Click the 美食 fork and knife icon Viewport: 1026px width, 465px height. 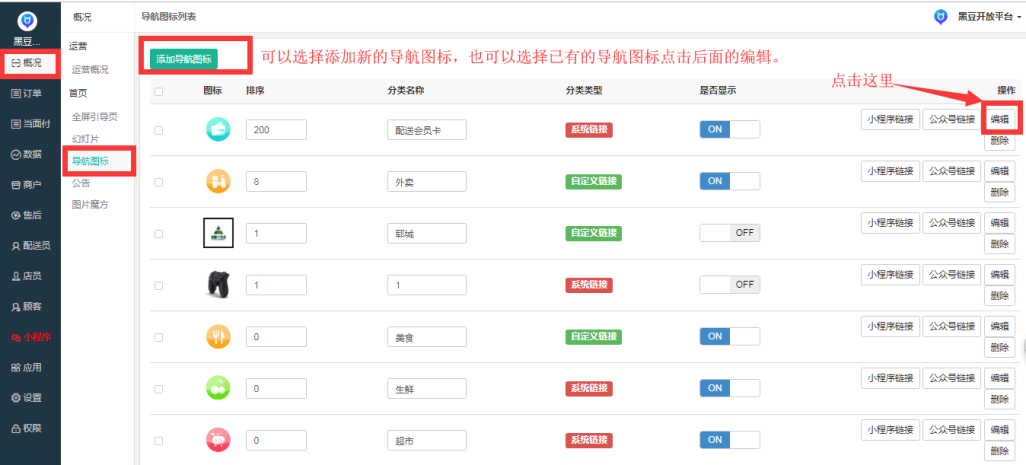pyautogui.click(x=218, y=336)
